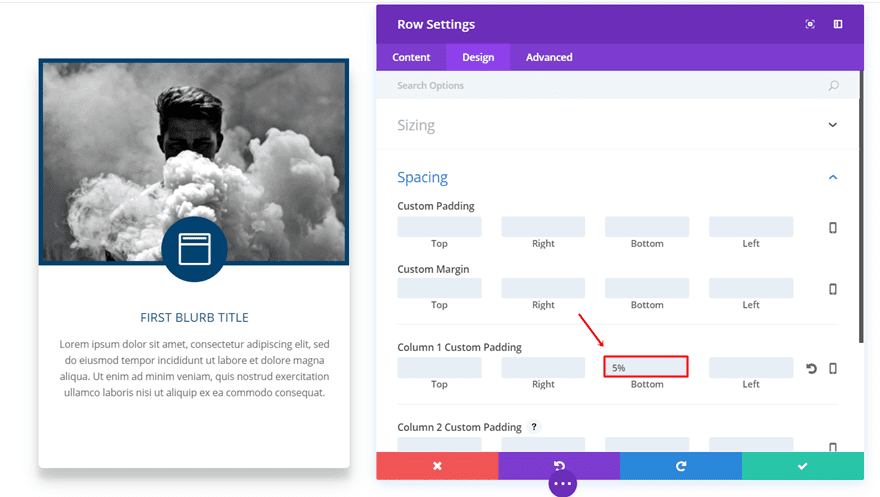
Task: Click Custom Margin Bottom field
Action: 647,288
